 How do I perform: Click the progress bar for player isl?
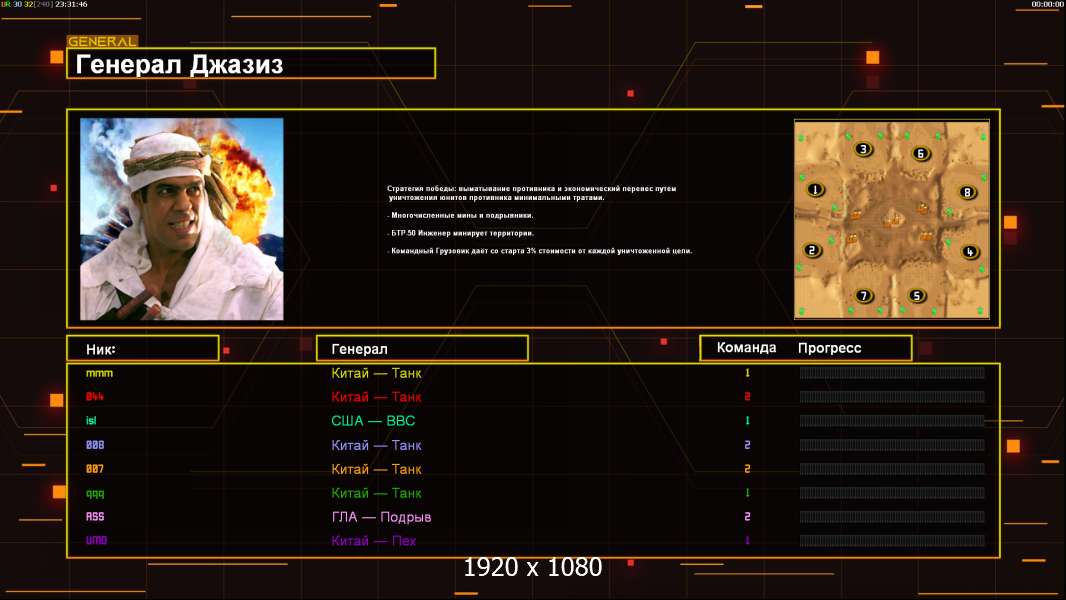[892, 421]
